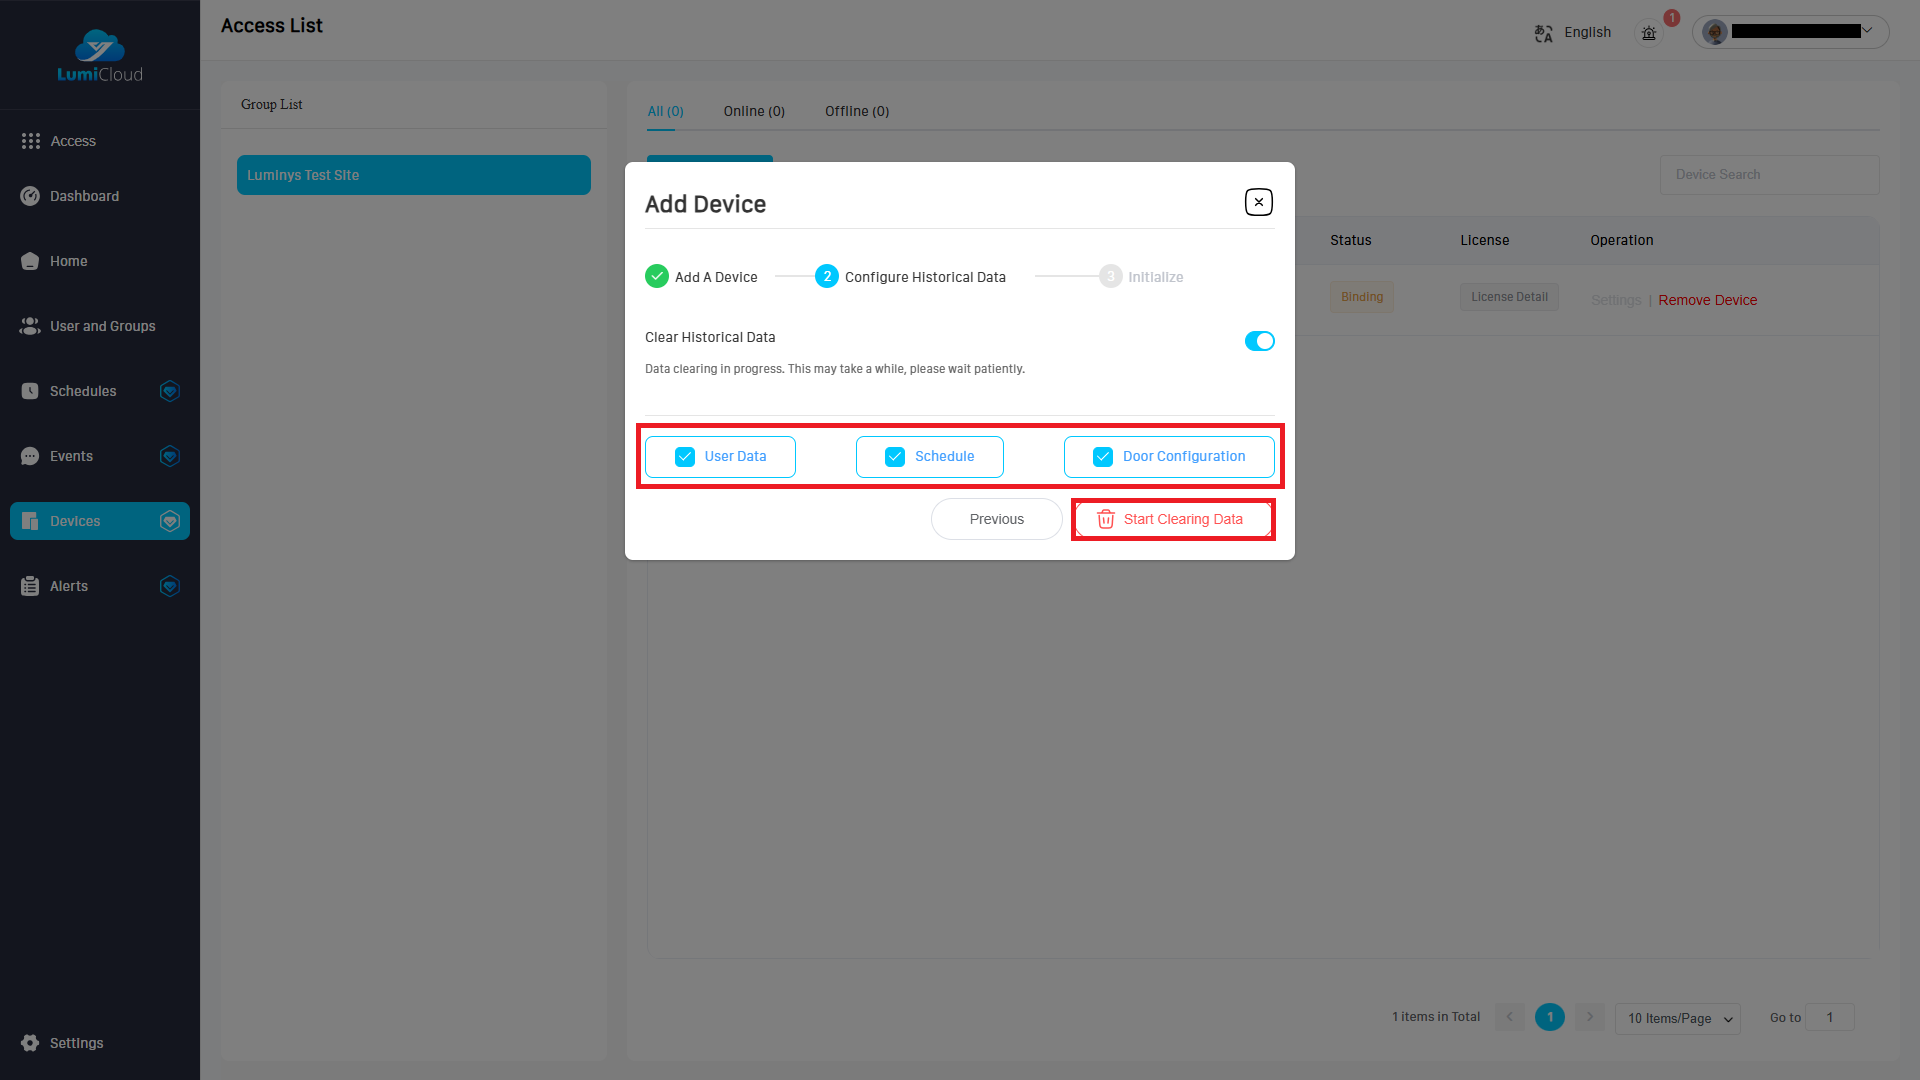
Task: Uncheck the Schedule checkbox
Action: [x=895, y=457]
